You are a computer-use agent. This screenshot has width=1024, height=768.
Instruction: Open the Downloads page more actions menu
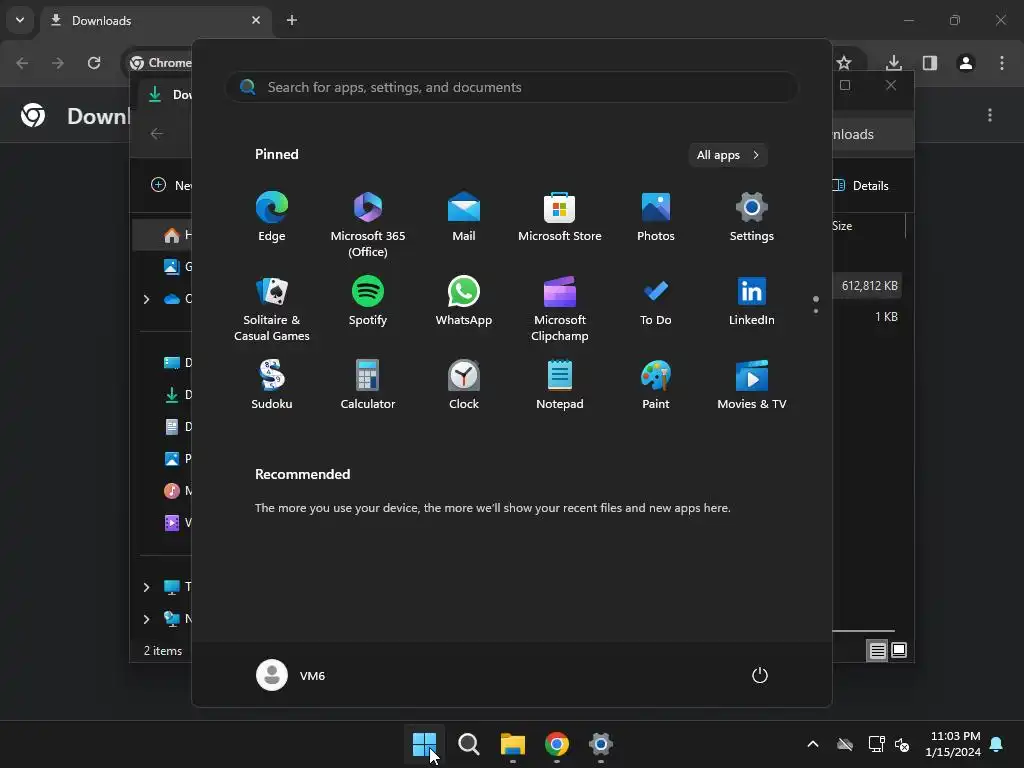pyautogui.click(x=990, y=115)
